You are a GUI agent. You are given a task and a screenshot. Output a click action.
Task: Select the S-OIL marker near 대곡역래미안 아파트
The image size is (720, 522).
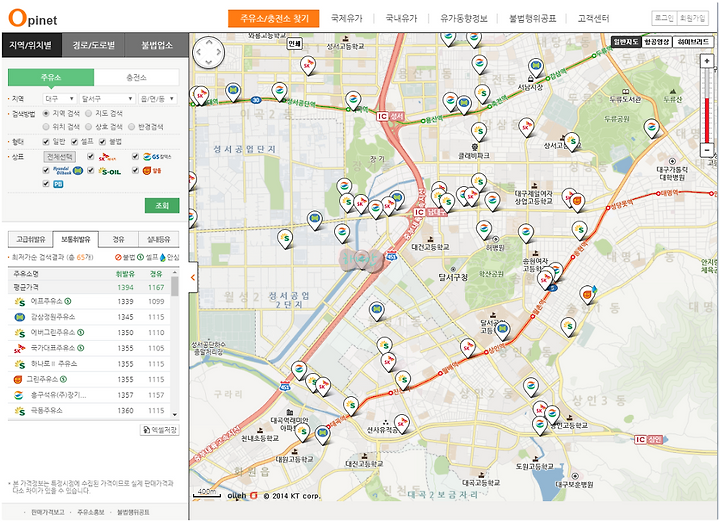302,432
